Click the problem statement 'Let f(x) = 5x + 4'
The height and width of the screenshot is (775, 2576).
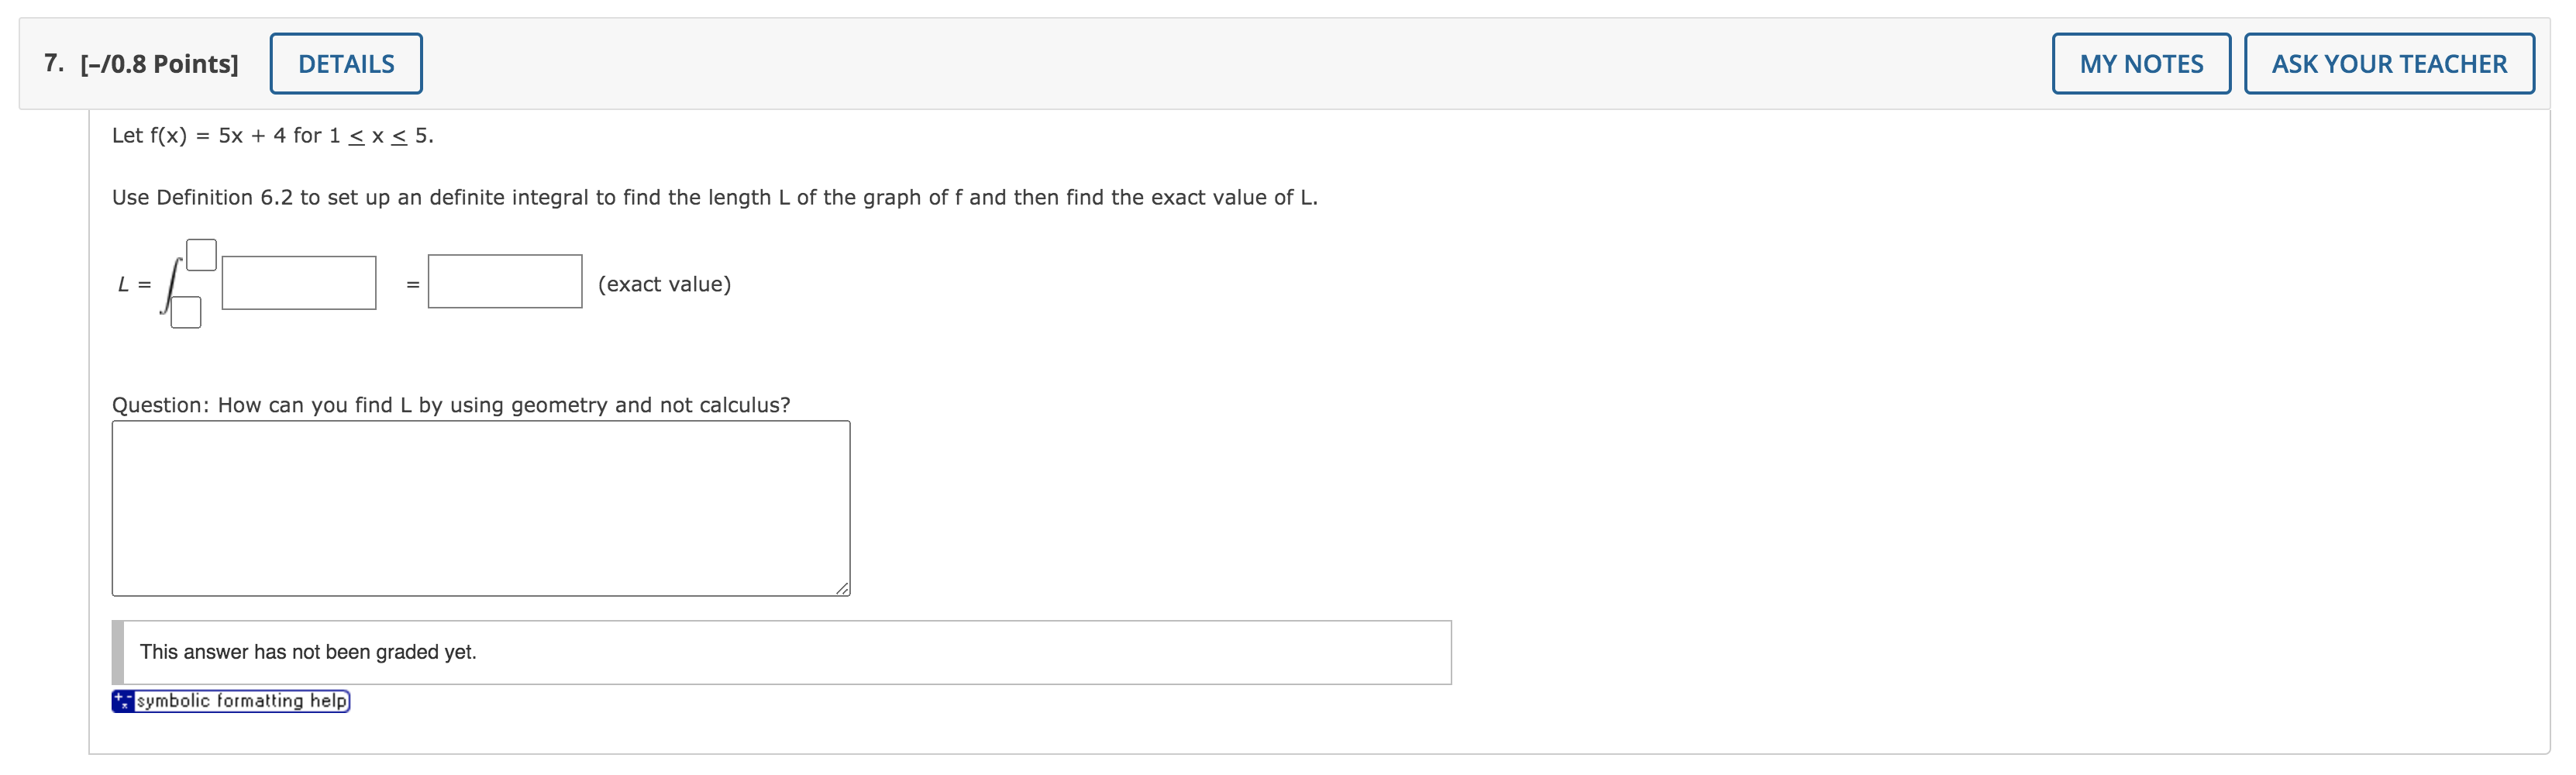coord(270,136)
